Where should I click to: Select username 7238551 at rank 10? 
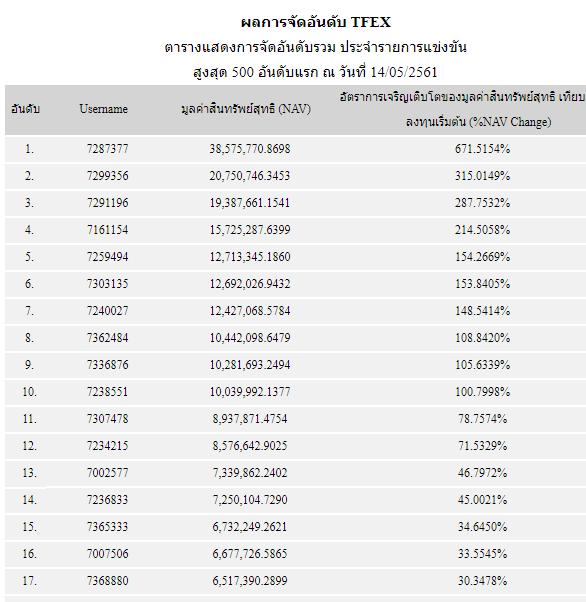[x=108, y=392]
